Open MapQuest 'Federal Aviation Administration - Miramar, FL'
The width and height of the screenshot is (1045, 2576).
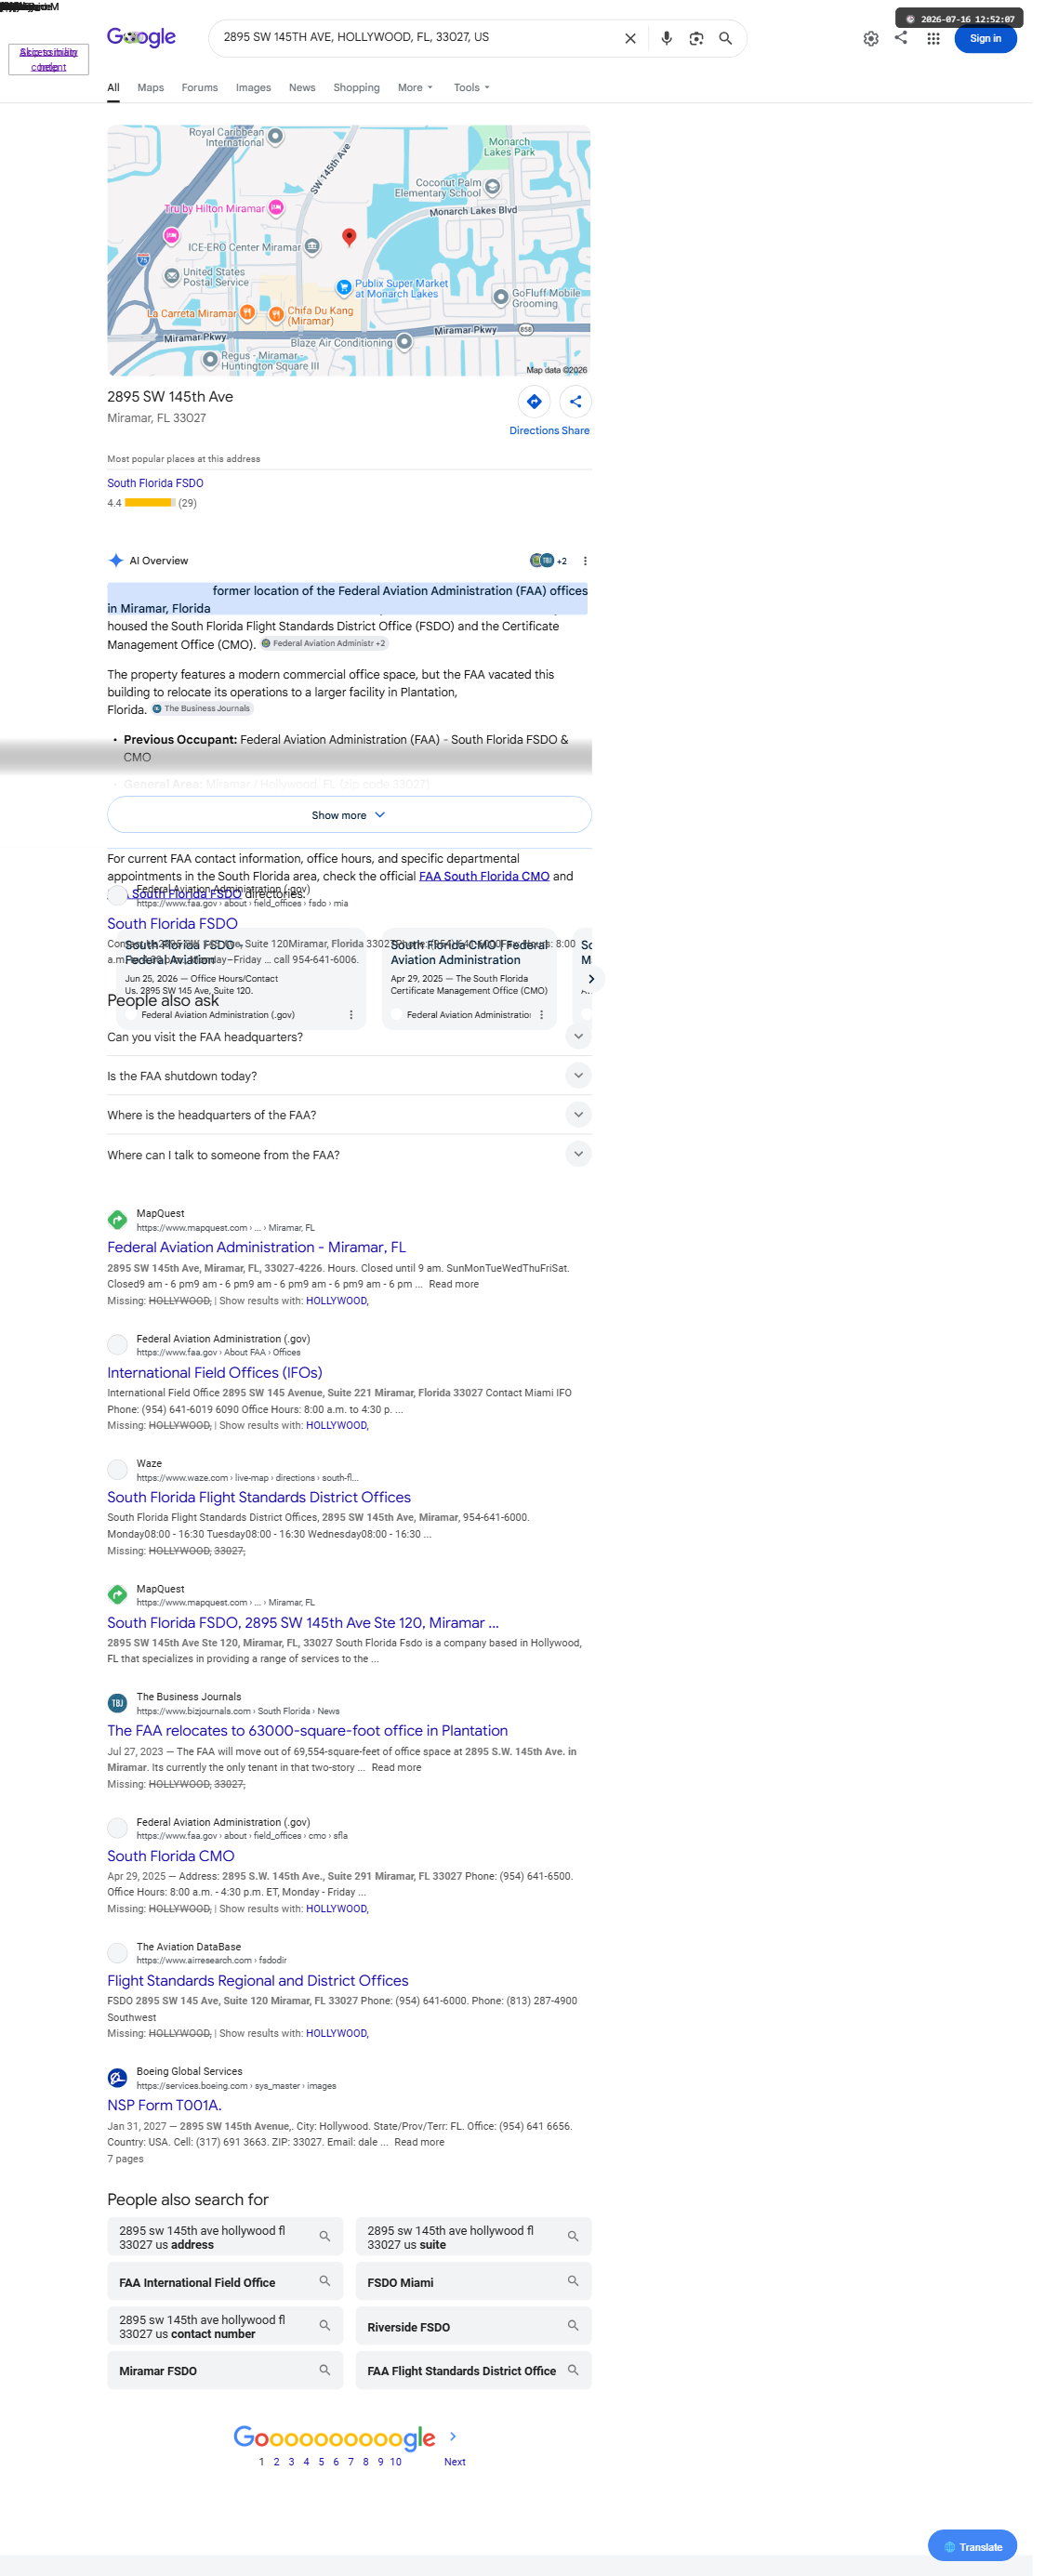tap(256, 1247)
